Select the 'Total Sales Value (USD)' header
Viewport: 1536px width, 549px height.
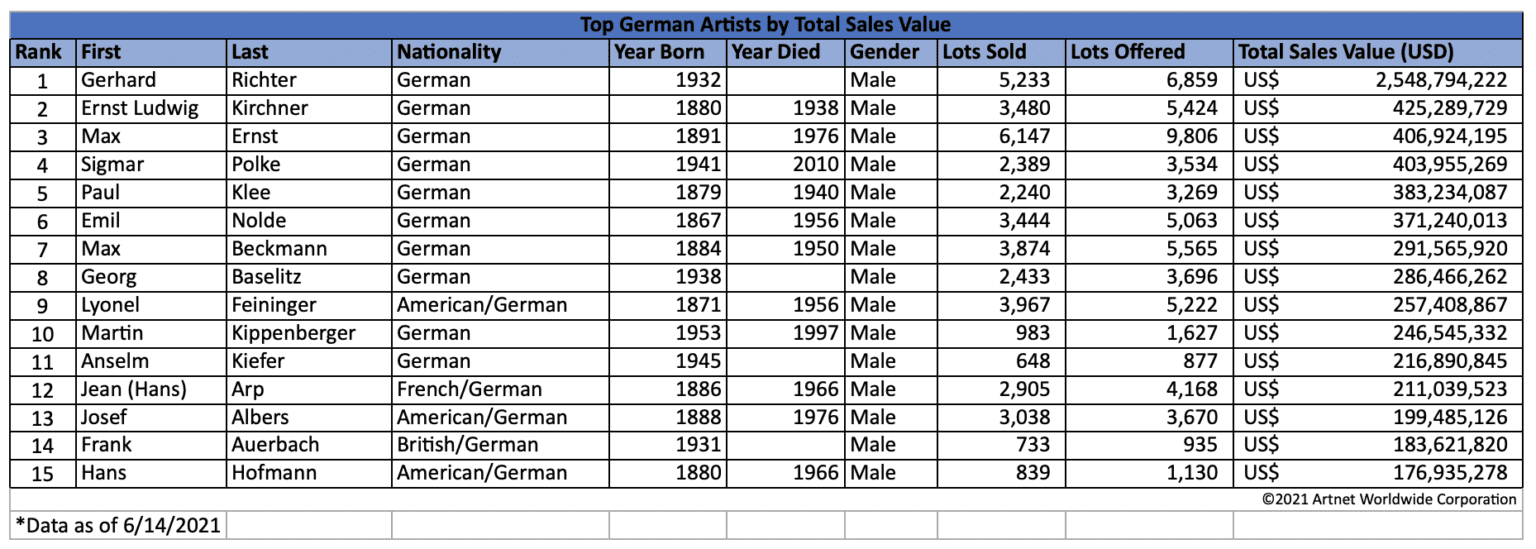pyautogui.click(x=1346, y=53)
